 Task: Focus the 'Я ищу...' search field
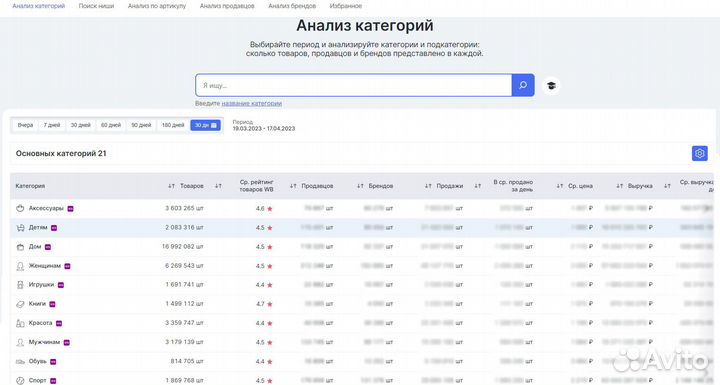pyautogui.click(x=354, y=85)
